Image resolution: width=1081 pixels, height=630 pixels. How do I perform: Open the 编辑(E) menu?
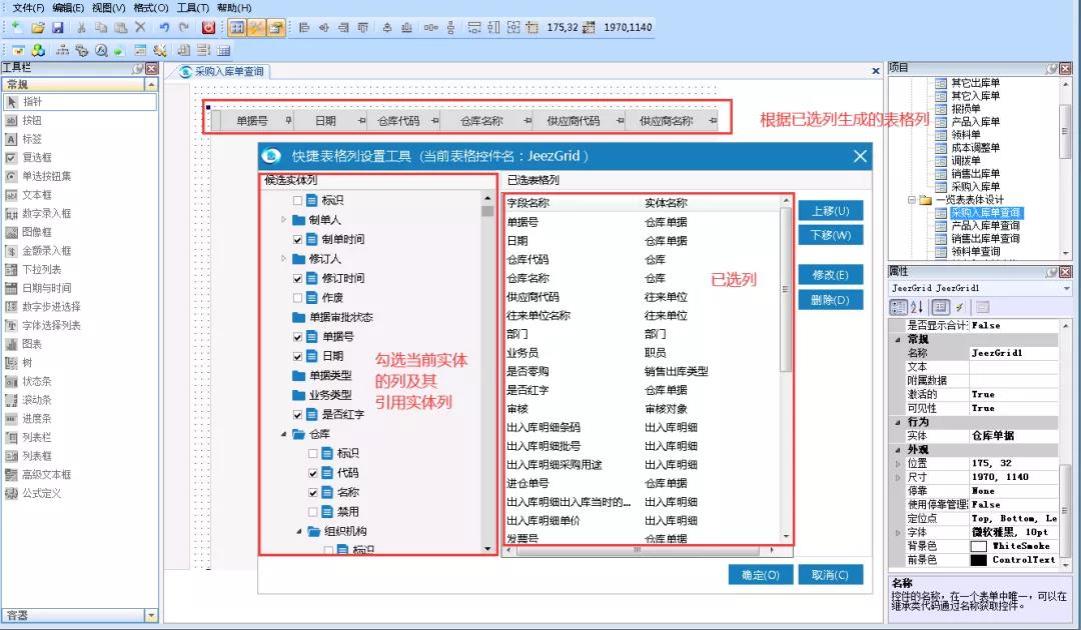[68, 8]
